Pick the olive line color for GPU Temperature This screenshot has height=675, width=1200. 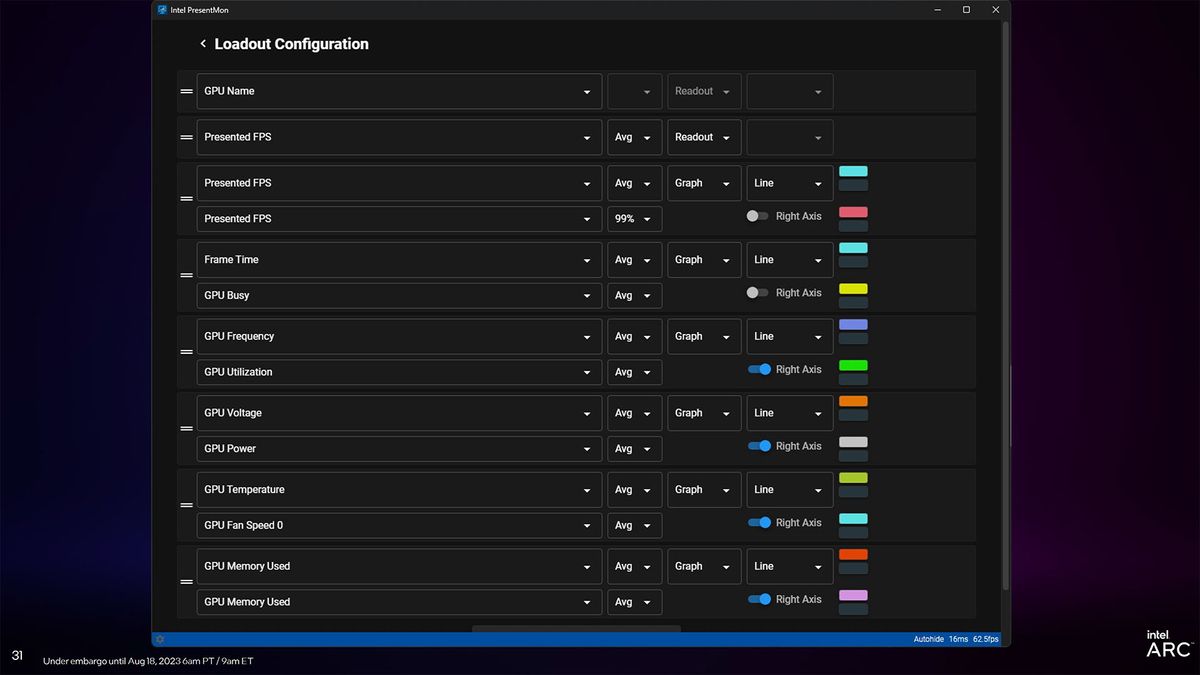(853, 478)
